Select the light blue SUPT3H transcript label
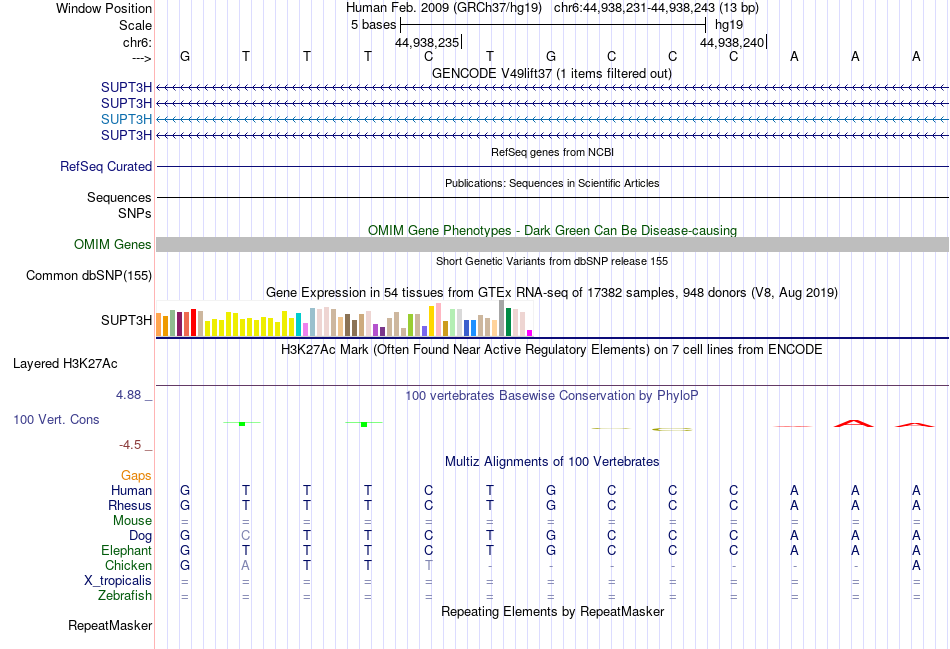950x649 pixels. [126, 119]
